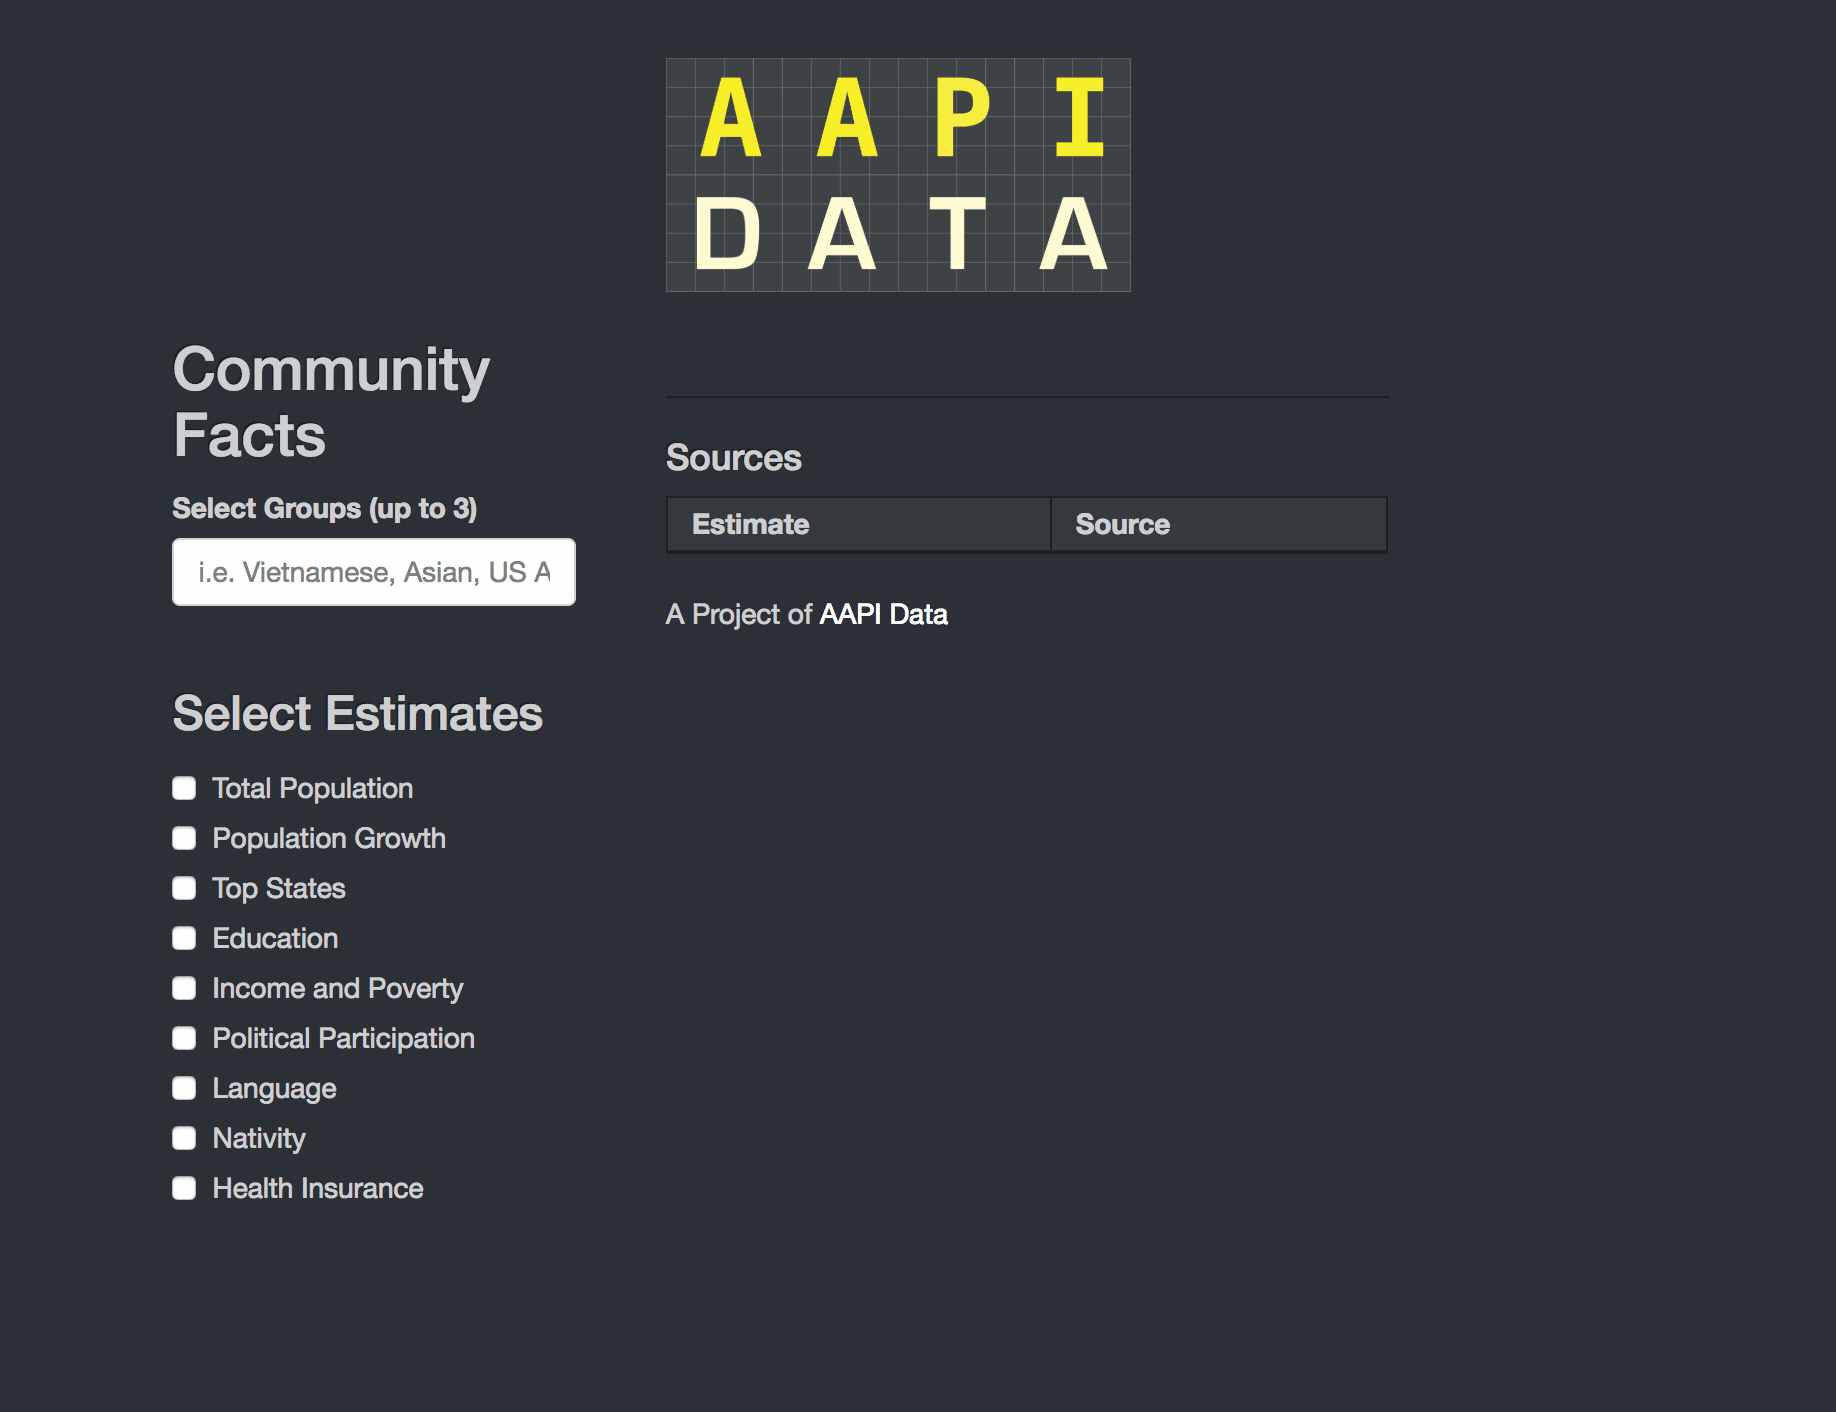
Task: Toggle the Income and Poverty checkbox
Action: coord(184,988)
